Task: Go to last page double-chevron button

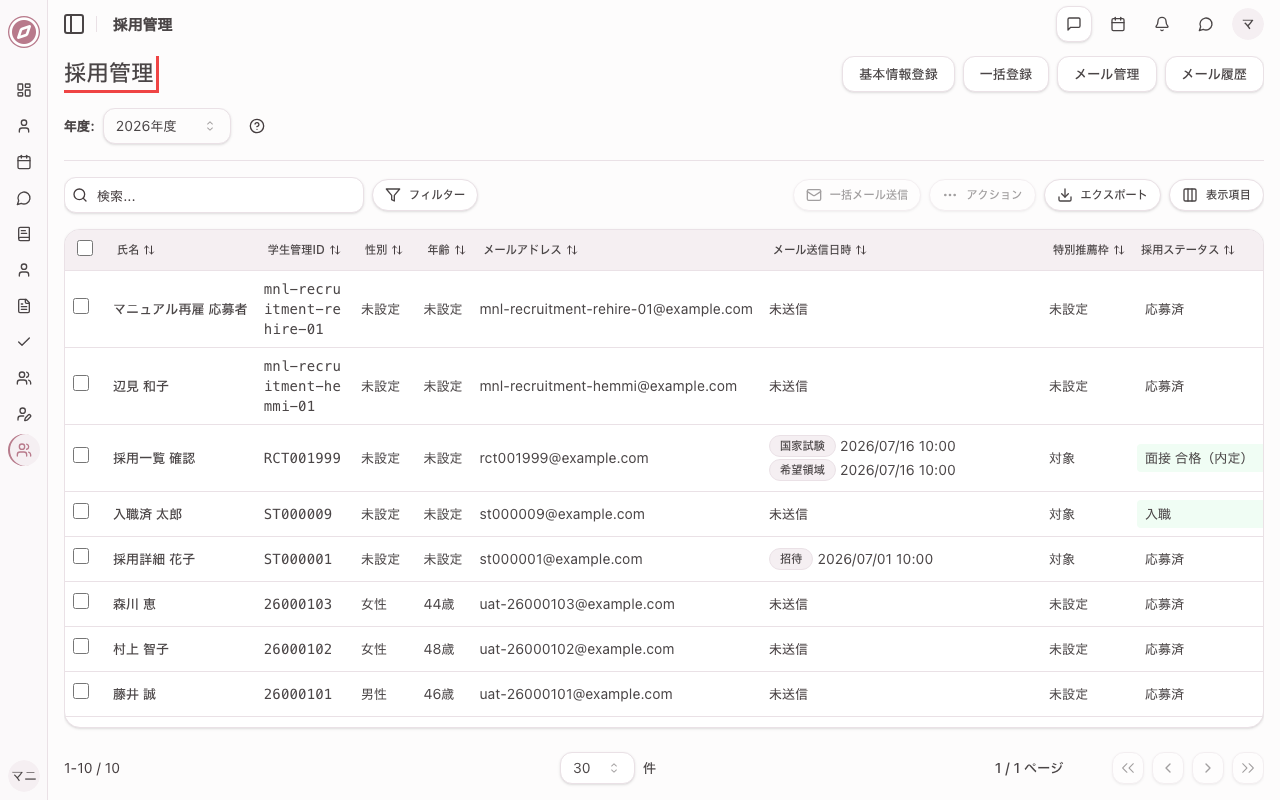Action: click(x=1248, y=768)
